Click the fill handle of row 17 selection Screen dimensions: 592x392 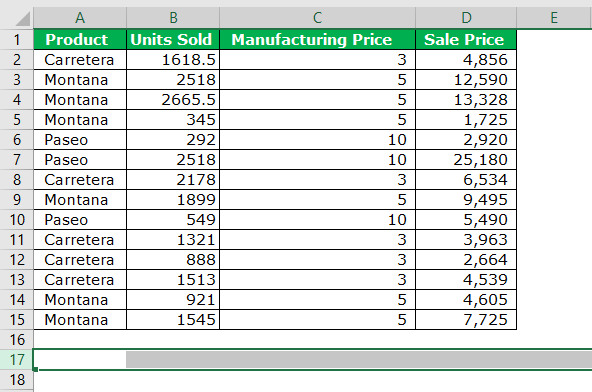click(x=35, y=369)
